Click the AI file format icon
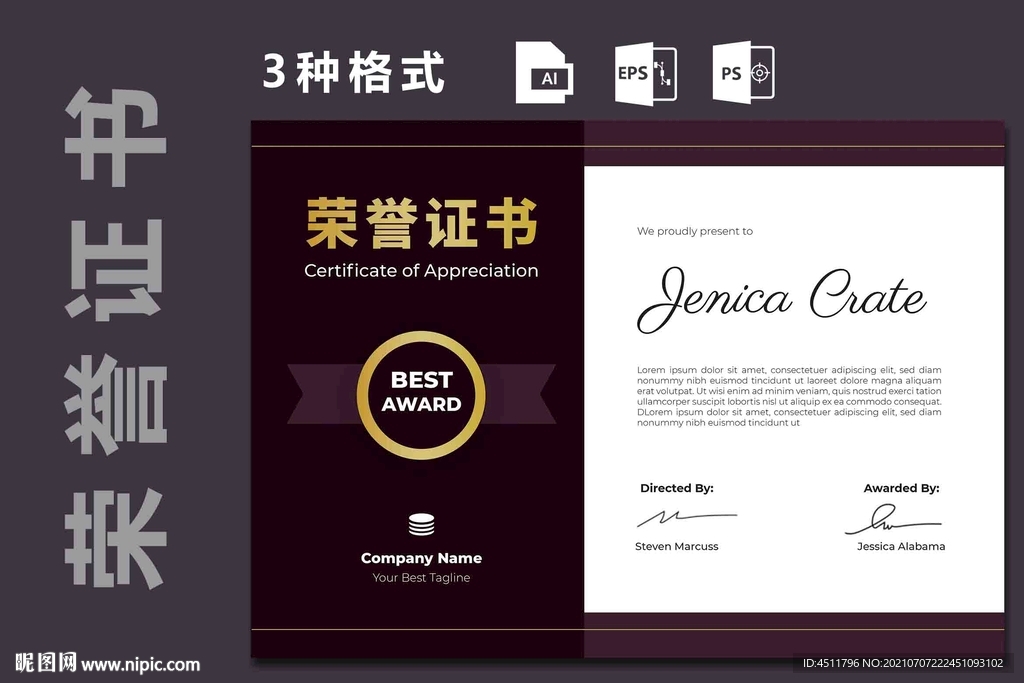Viewport: 1024px width, 683px height. (x=544, y=73)
